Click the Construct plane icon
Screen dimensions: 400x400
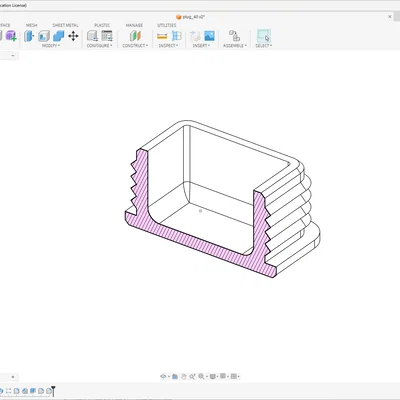click(135, 36)
